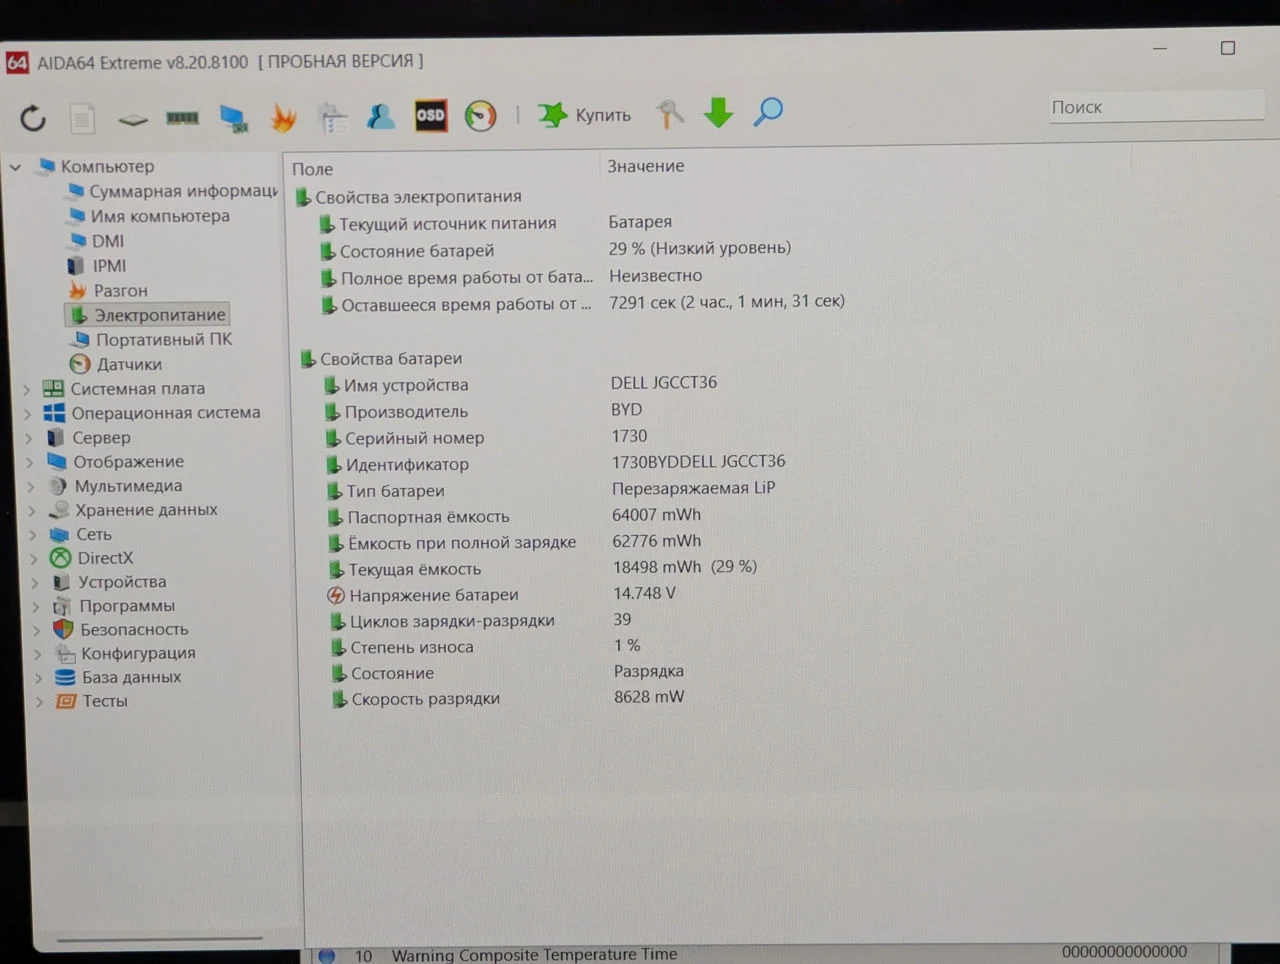Select Имя компьютера tree item
This screenshot has height=964, width=1280.
tap(149, 216)
